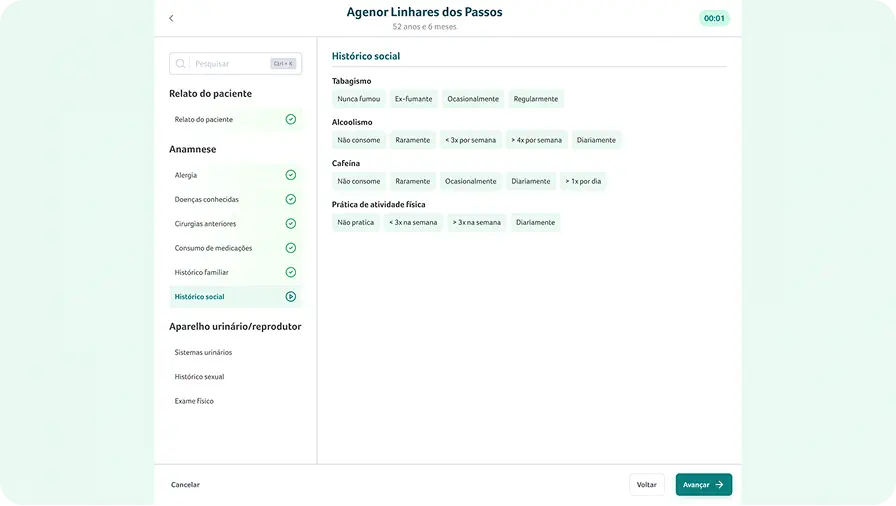Click the checkmark icon next to Histórico familiar

[x=291, y=272]
